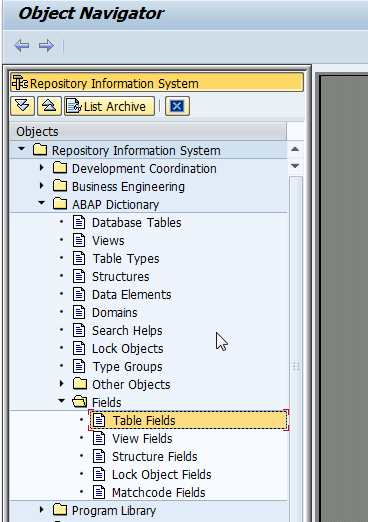368x522 pixels.
Task: Collapse the Fields folder
Action: (62, 401)
